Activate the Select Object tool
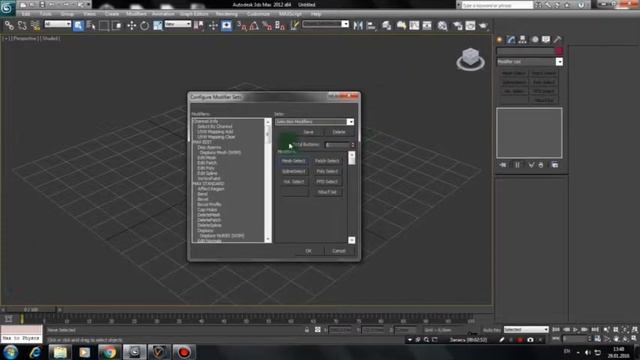Screen dimensions: 640x360 (78, 26)
